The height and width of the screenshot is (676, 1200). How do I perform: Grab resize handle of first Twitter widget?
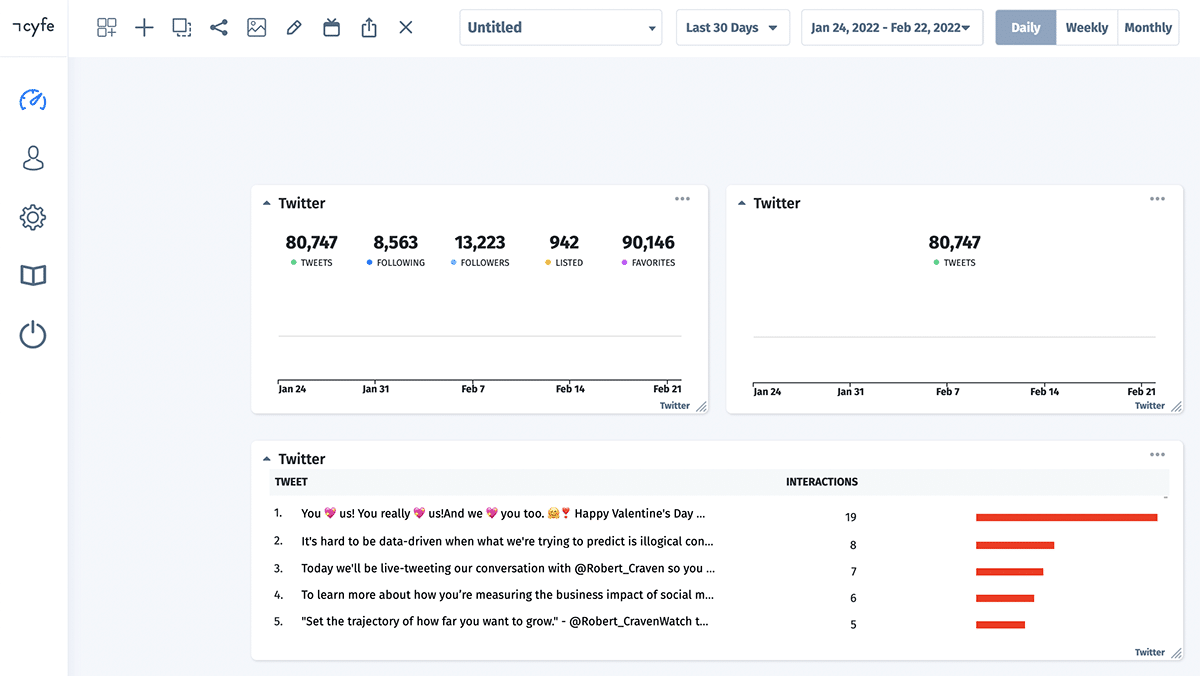(701, 407)
